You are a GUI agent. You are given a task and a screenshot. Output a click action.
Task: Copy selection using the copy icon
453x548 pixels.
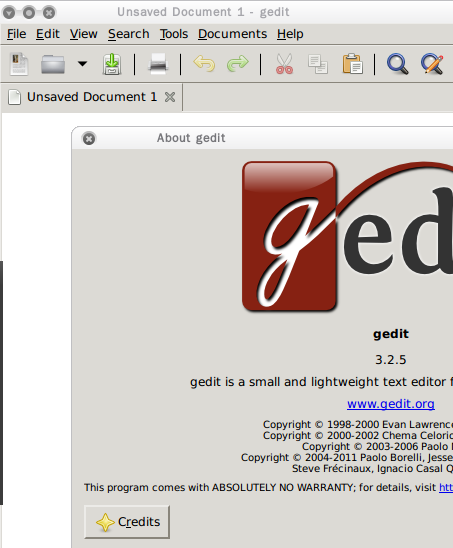coord(318,64)
